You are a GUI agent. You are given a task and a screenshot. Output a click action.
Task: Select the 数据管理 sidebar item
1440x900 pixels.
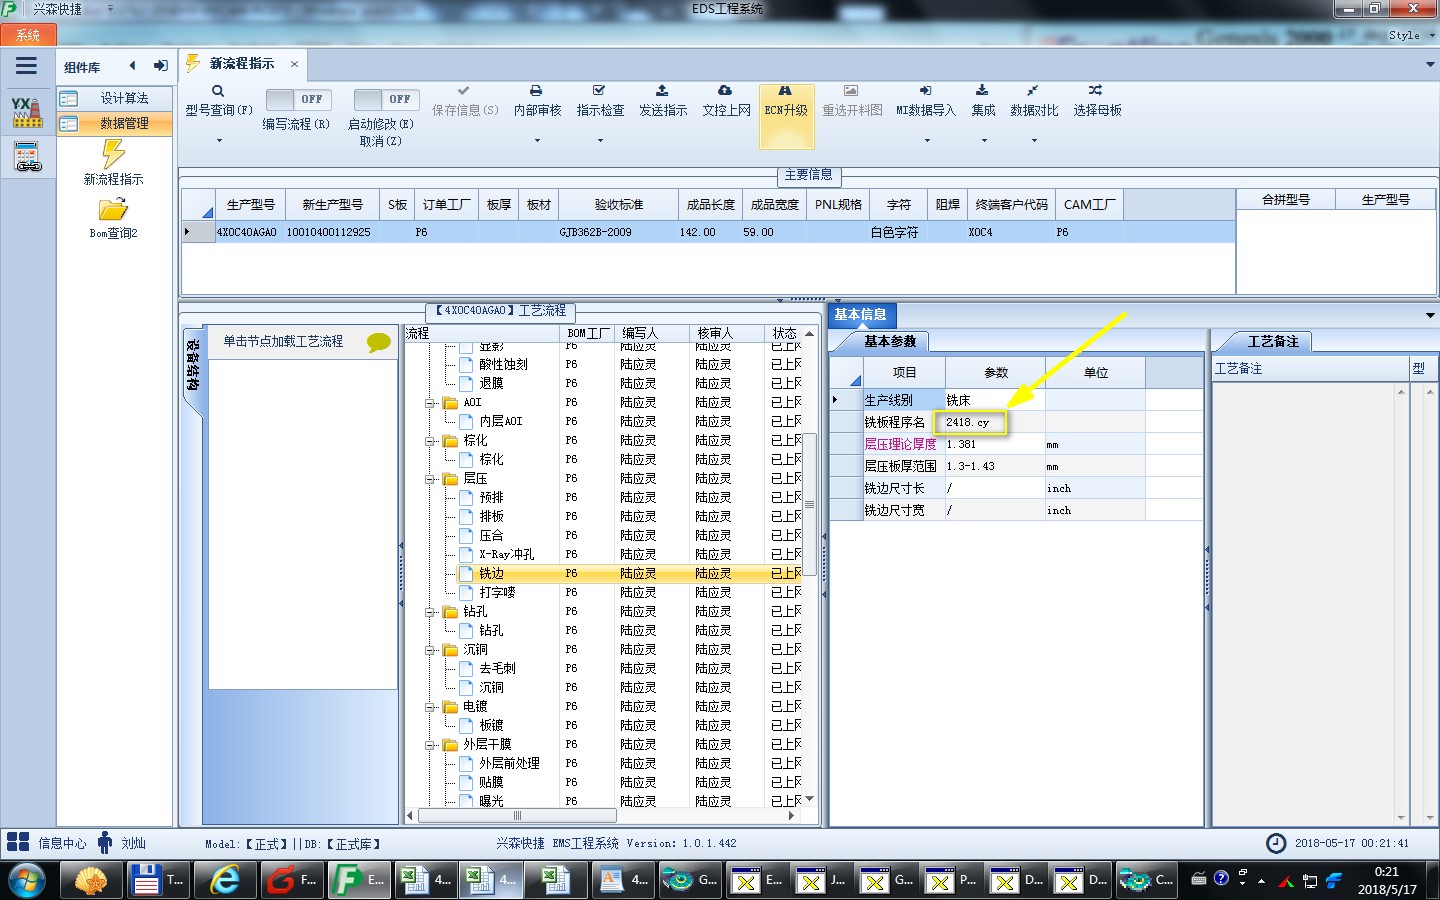coord(123,124)
